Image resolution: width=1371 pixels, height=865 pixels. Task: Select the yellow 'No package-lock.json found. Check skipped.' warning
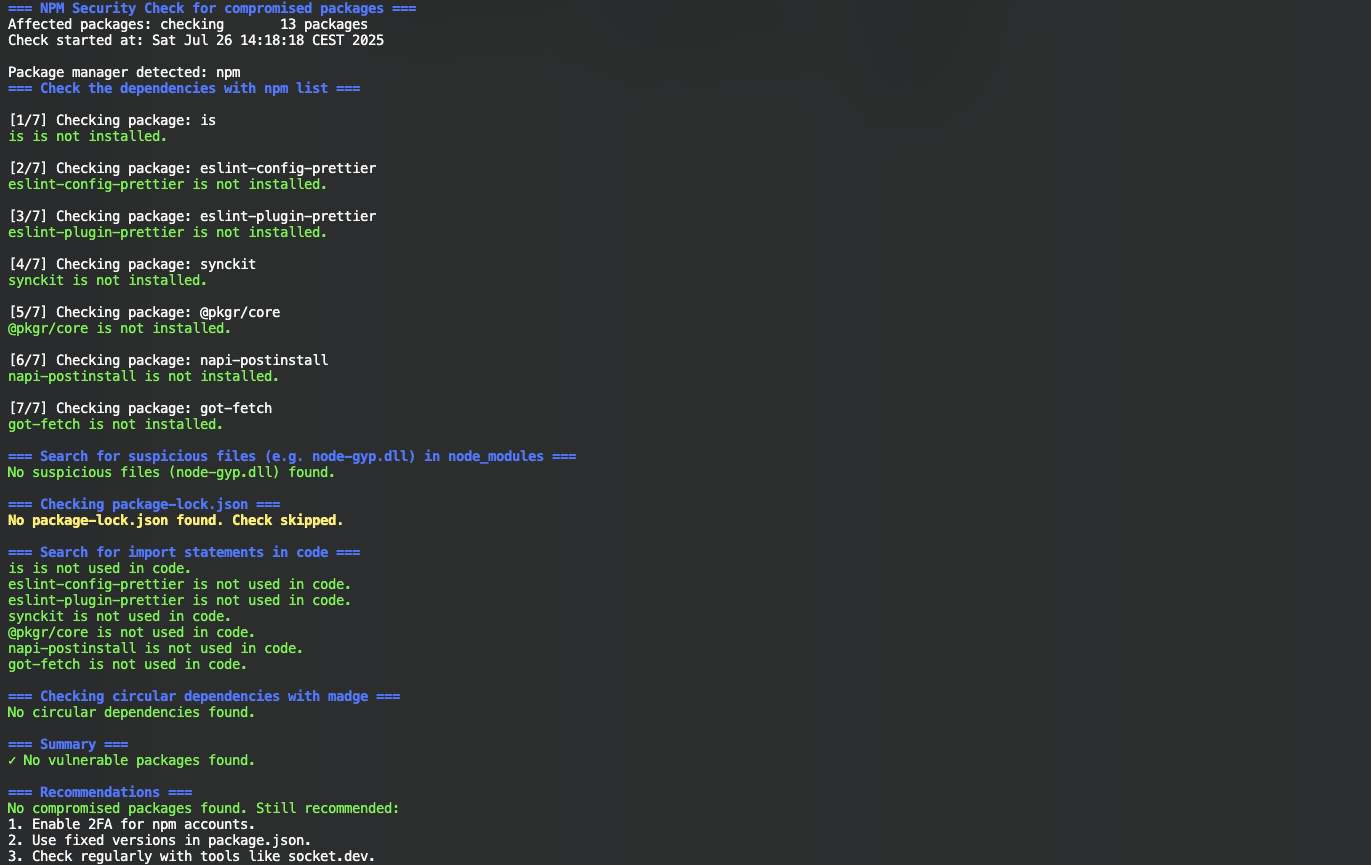tap(176, 520)
